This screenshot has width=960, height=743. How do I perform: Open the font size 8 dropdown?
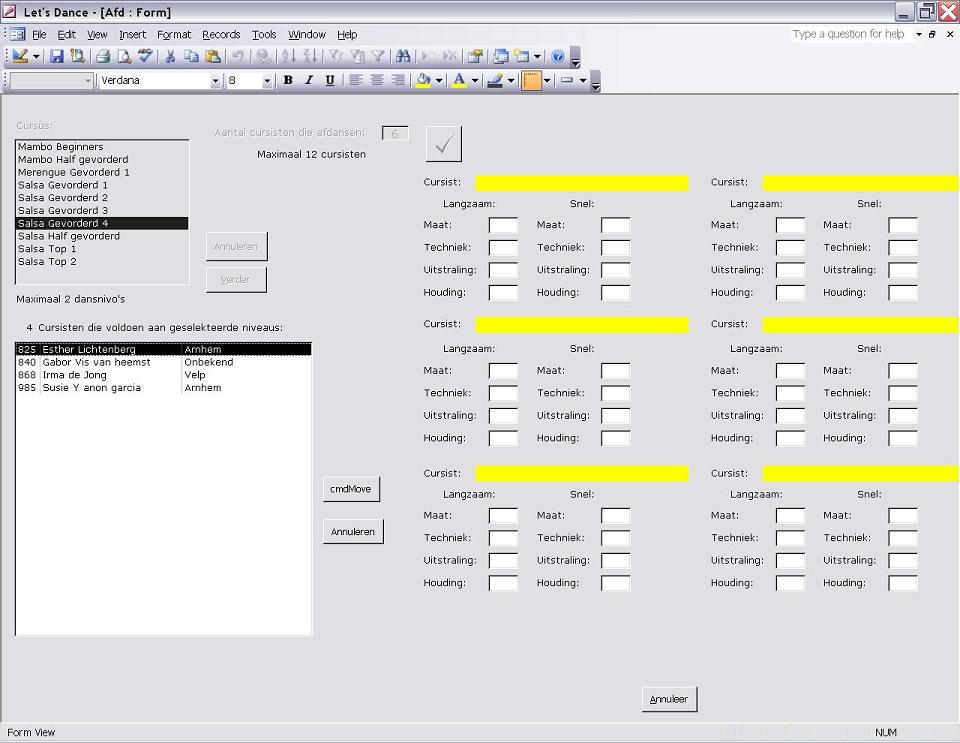coord(267,81)
